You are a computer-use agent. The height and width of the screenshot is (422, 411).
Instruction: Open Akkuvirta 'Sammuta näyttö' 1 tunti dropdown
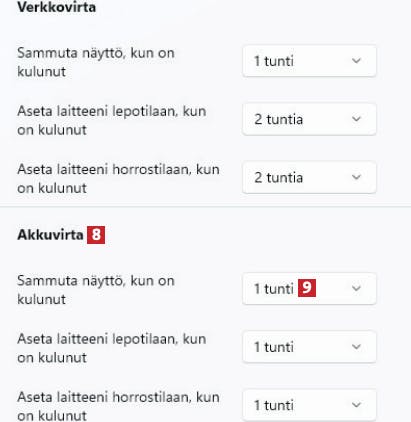pos(309,289)
